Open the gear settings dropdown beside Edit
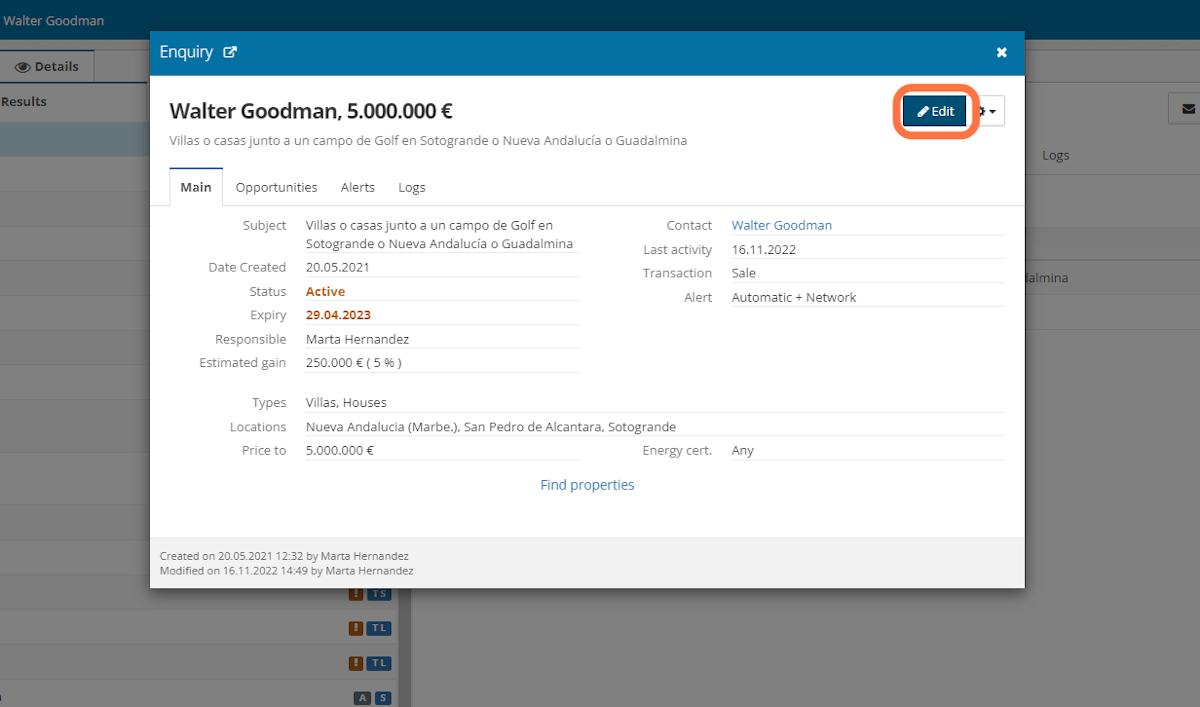The image size is (1200, 707). (x=987, y=112)
